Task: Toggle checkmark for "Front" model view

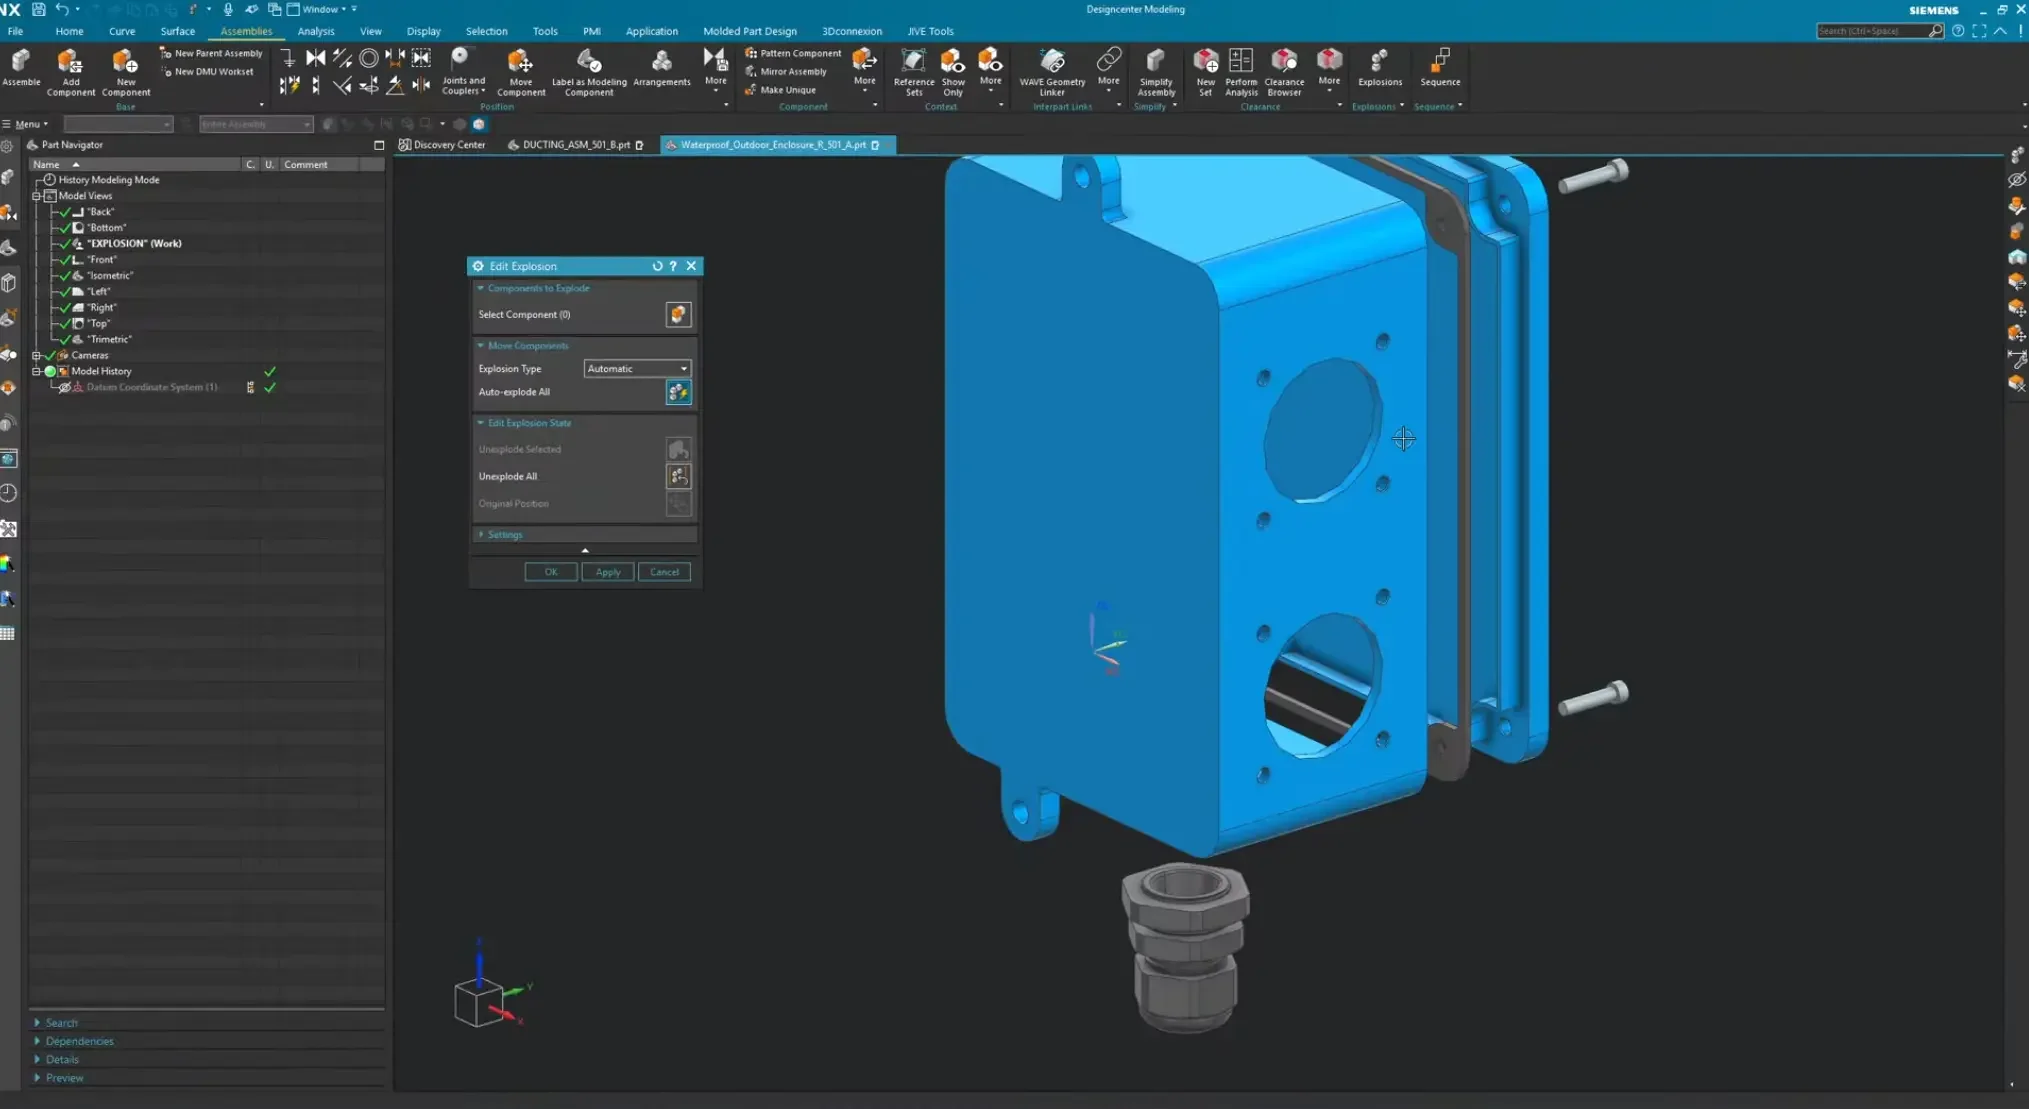Action: click(65, 260)
